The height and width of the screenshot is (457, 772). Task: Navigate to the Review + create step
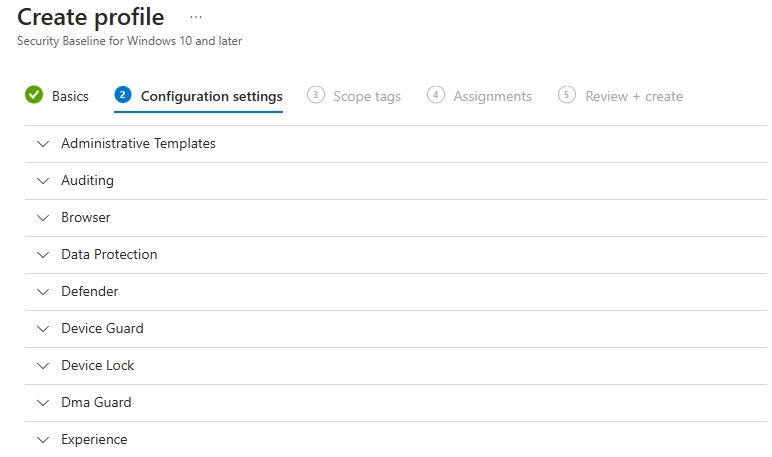[x=634, y=97]
